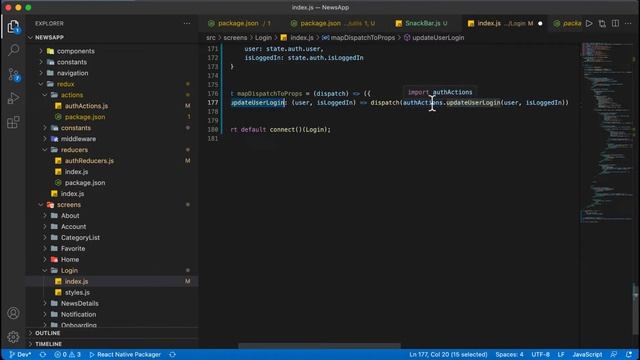Screen dimensions: 640x360
Task: Click the Run Code play button
Action: pos(589,23)
